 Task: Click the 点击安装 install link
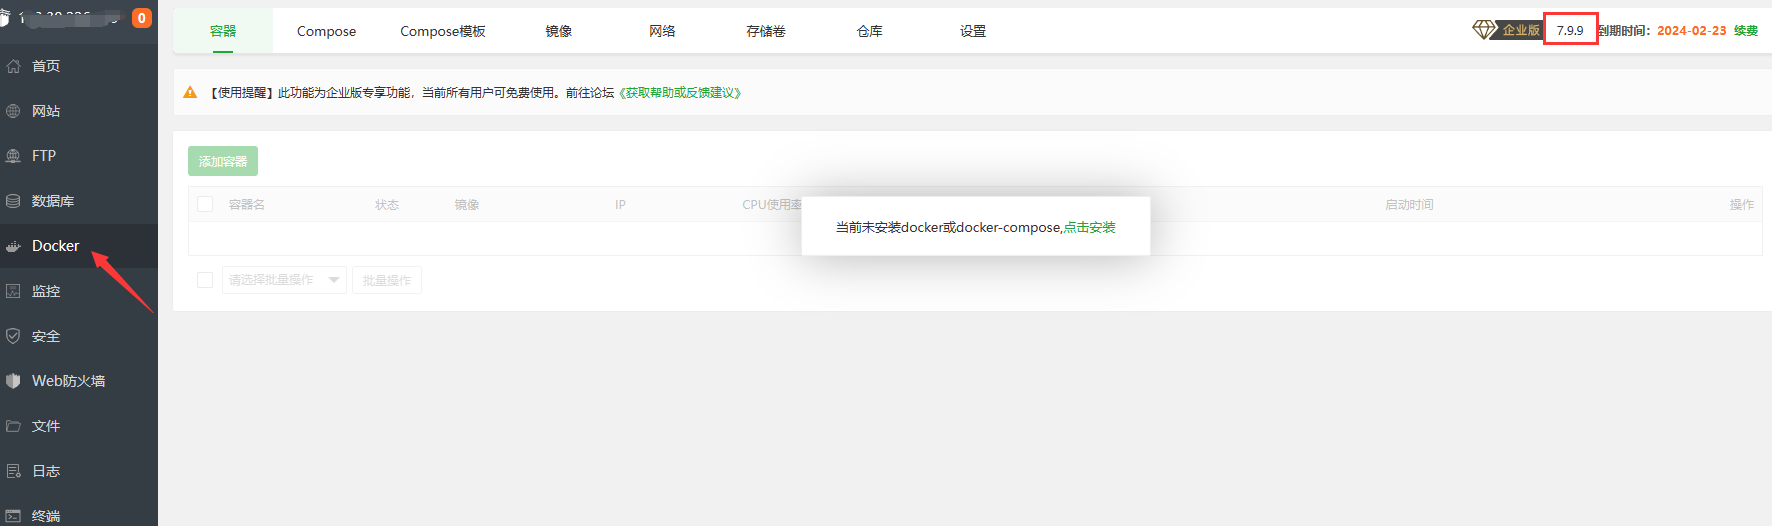point(1089,227)
